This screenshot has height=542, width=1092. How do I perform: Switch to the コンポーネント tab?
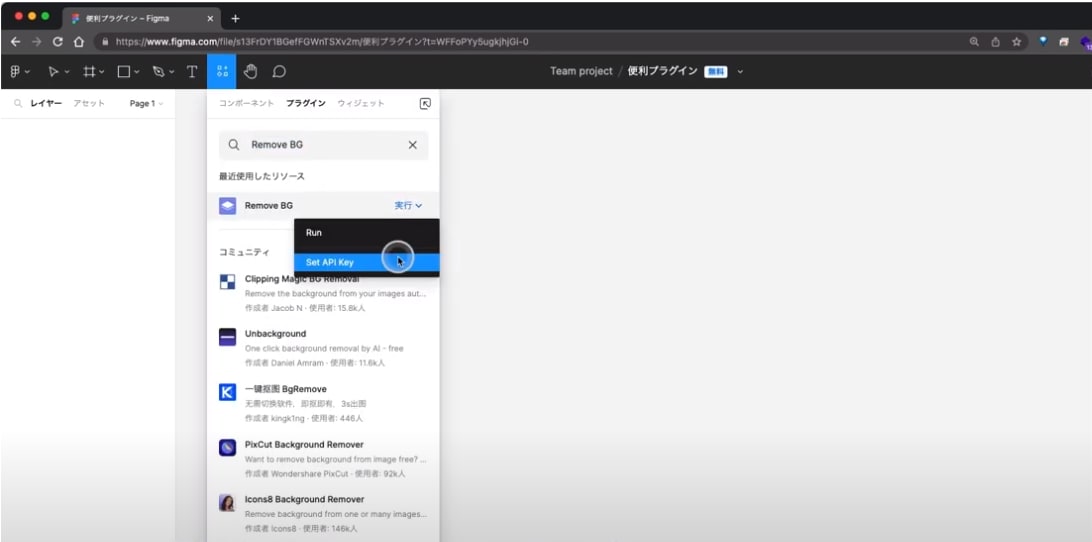(247, 104)
